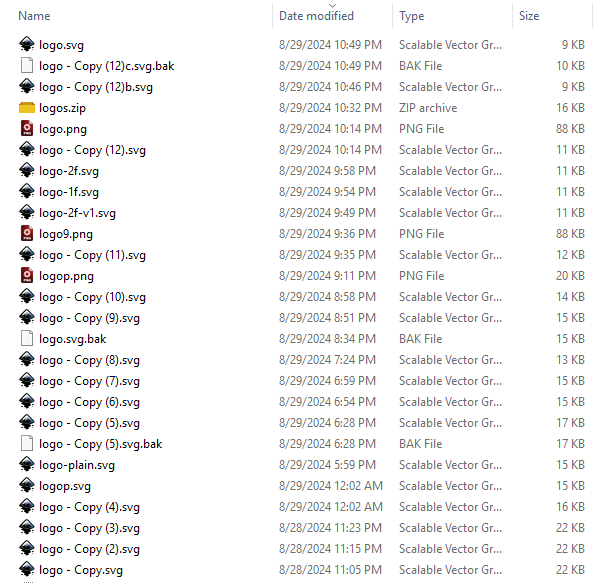Click the ZIP archive type cell
The height and width of the screenshot is (583, 600).
pyautogui.click(x=428, y=108)
